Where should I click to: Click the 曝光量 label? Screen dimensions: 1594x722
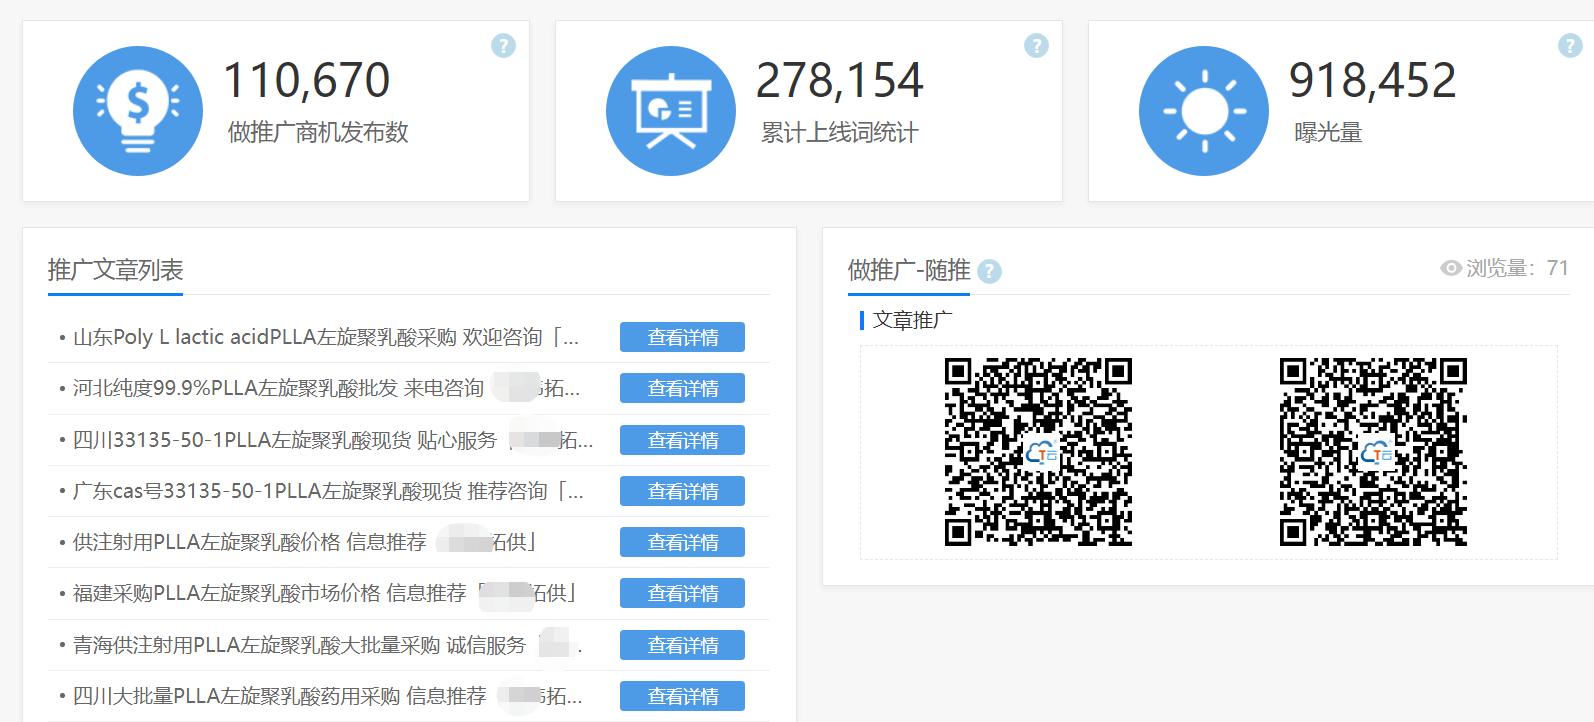pyautogui.click(x=1328, y=132)
